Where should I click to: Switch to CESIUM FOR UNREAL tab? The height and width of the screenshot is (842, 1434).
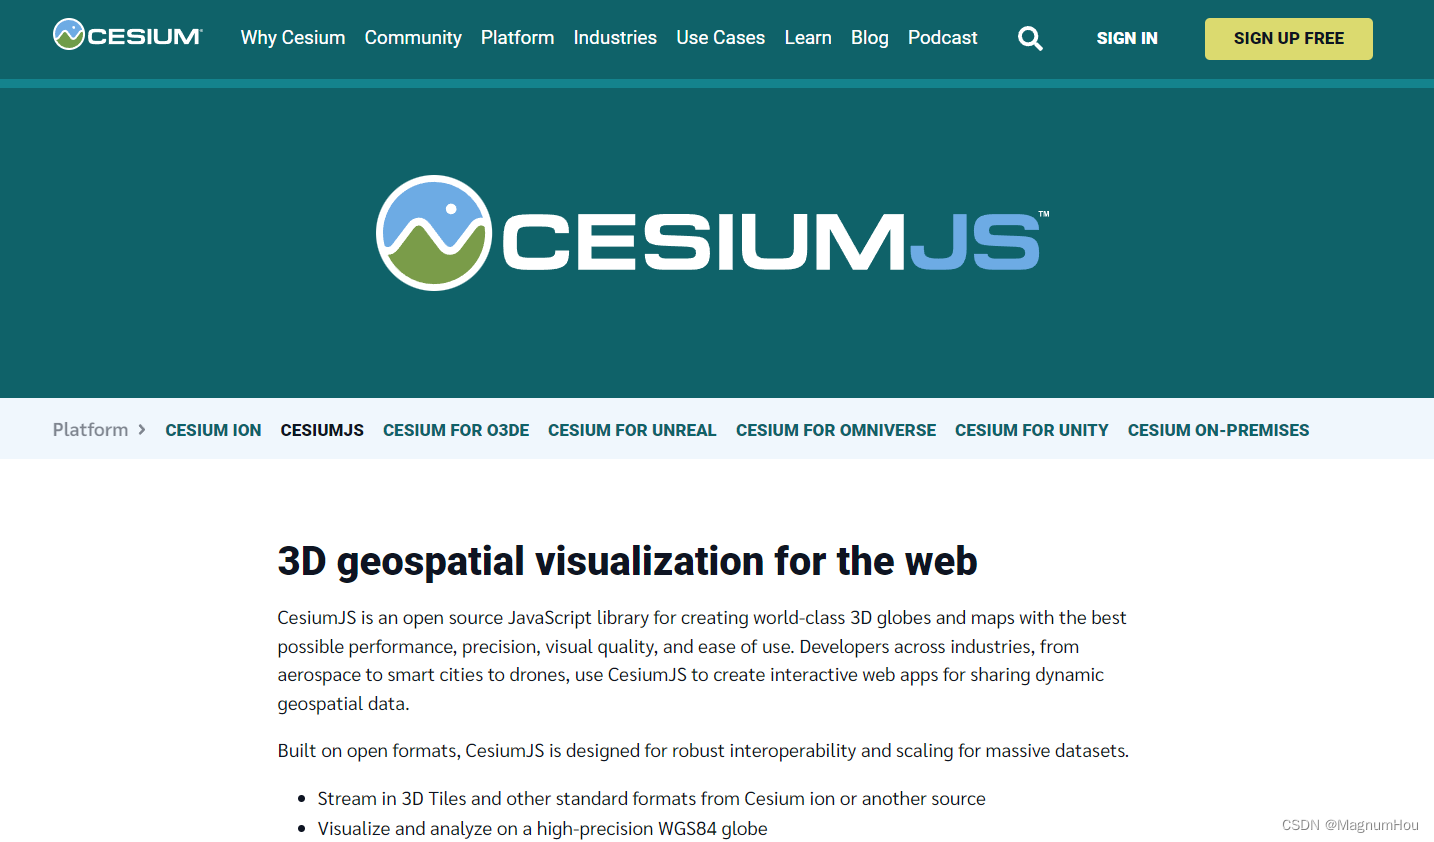tap(632, 430)
